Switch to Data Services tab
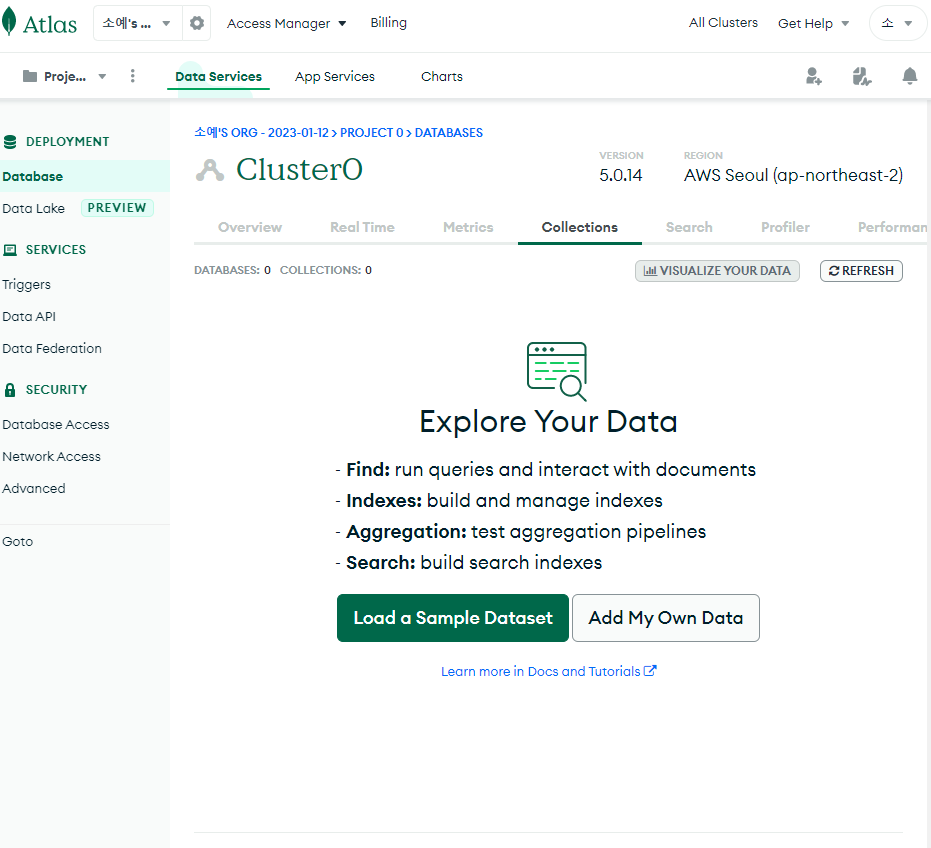The image size is (931, 848). tap(218, 77)
